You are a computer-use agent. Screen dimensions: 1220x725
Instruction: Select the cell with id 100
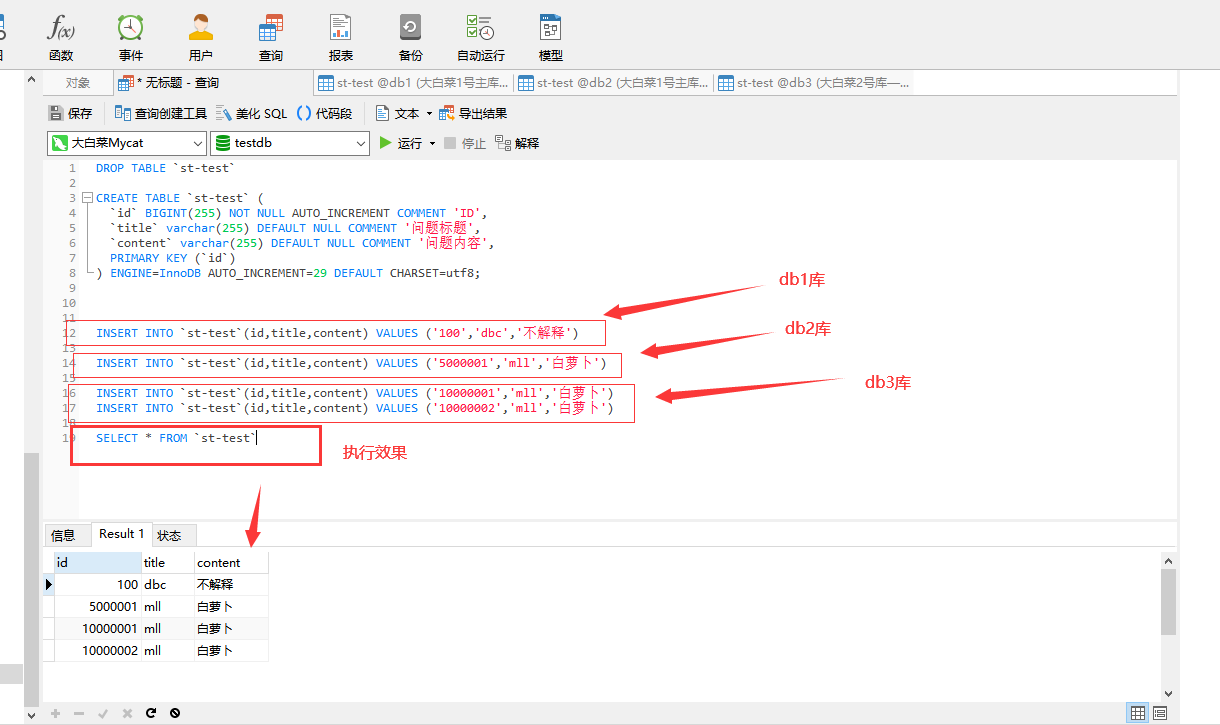(x=97, y=584)
